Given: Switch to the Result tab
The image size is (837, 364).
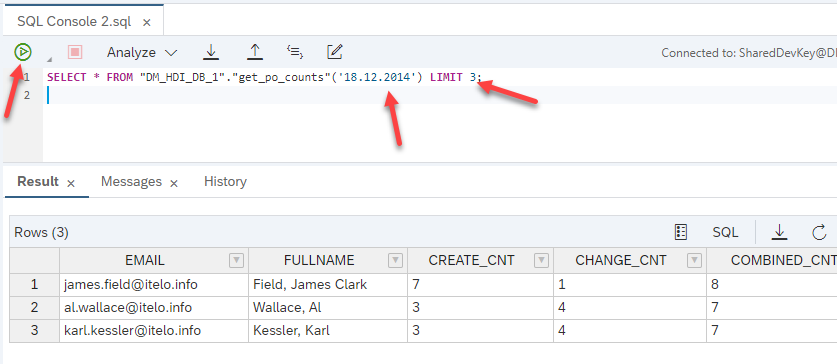Looking at the screenshot, I should point(38,181).
